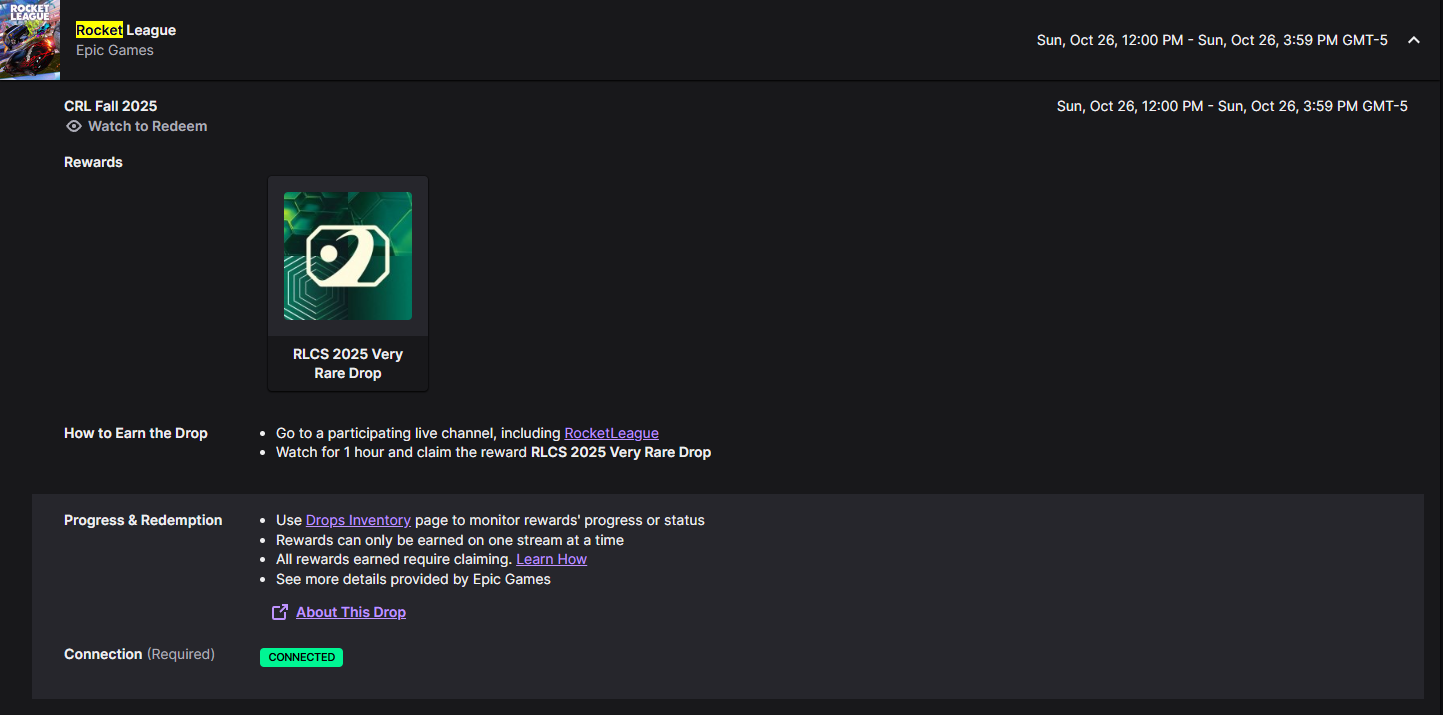Image resolution: width=1443 pixels, height=715 pixels.
Task: Click the green CONNECTED status badge
Action: point(301,657)
